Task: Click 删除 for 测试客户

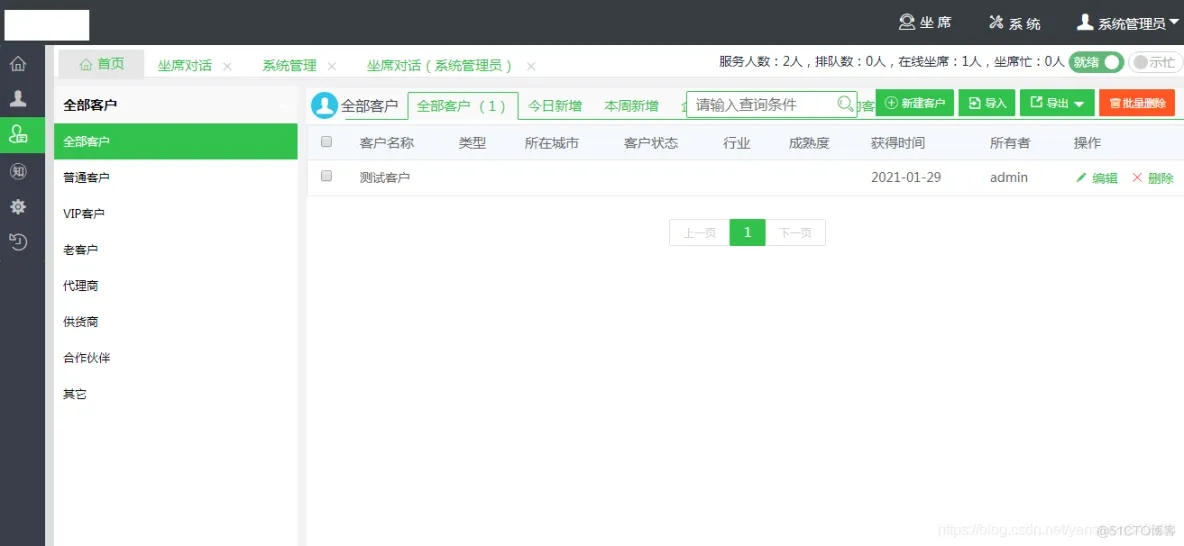Action: tap(1153, 178)
